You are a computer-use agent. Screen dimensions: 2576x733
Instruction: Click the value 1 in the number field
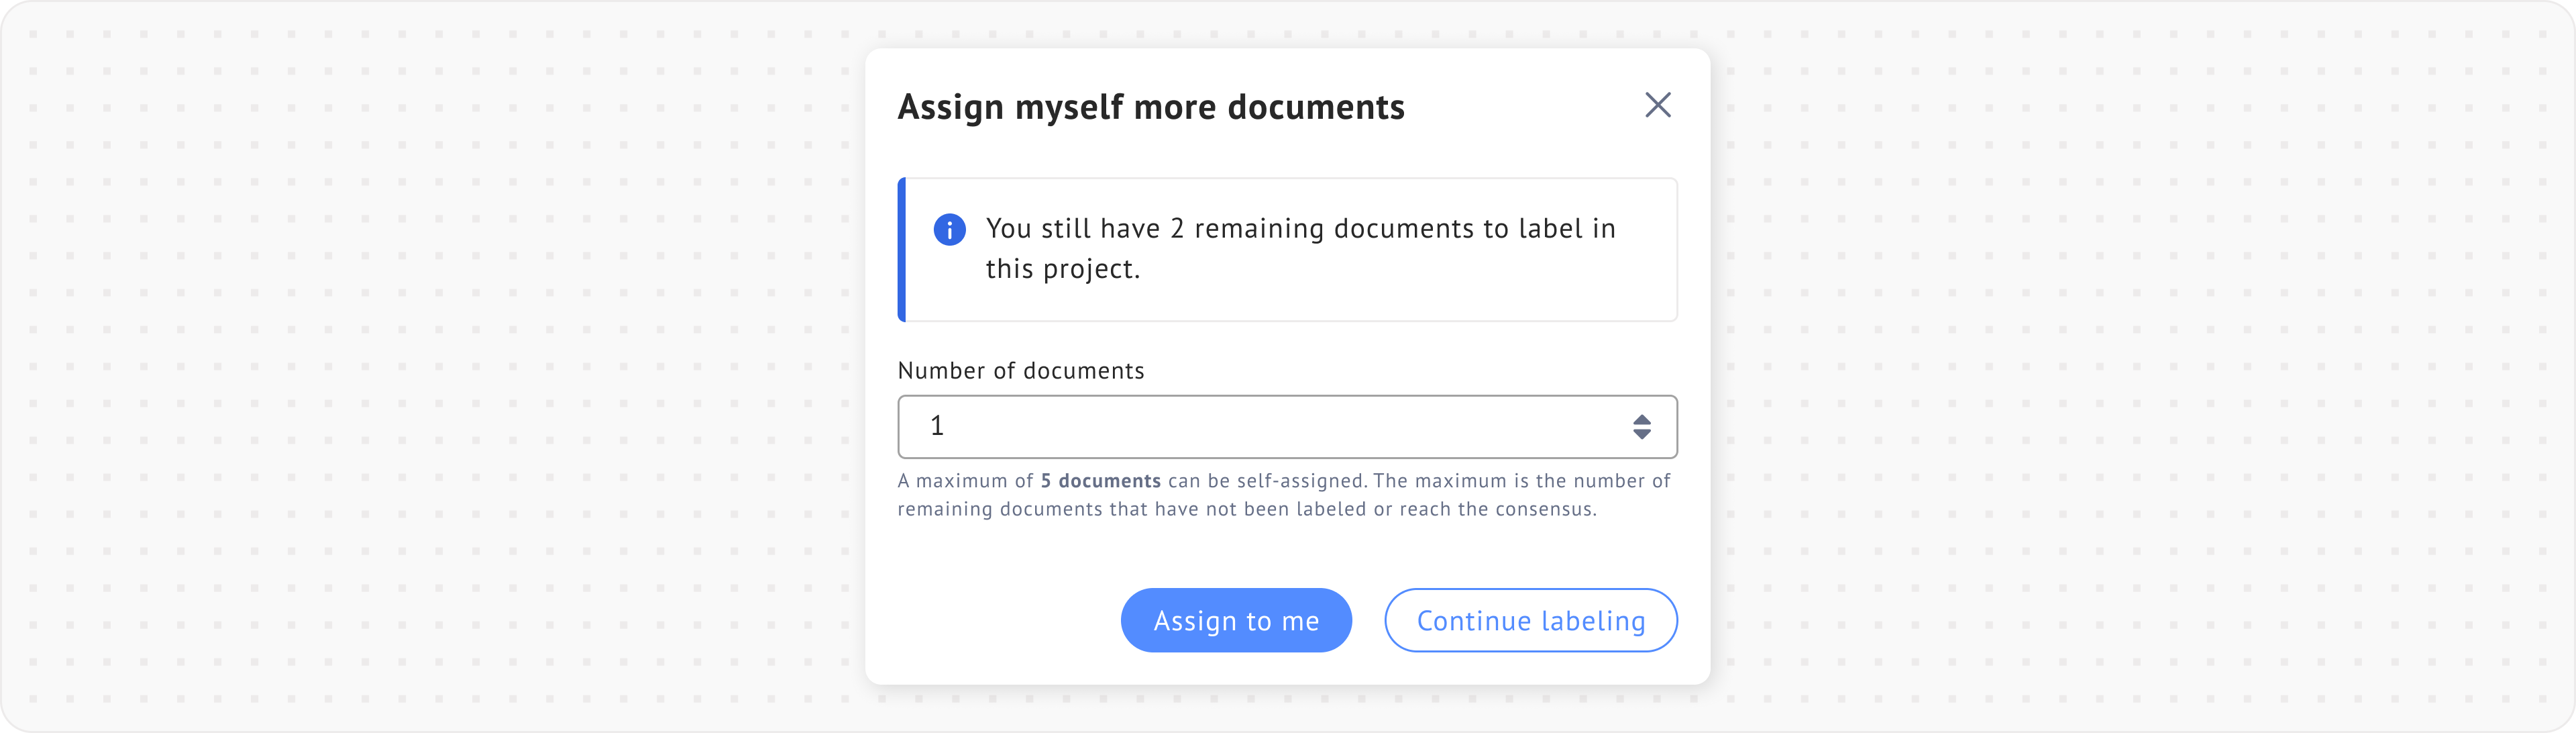(x=937, y=426)
